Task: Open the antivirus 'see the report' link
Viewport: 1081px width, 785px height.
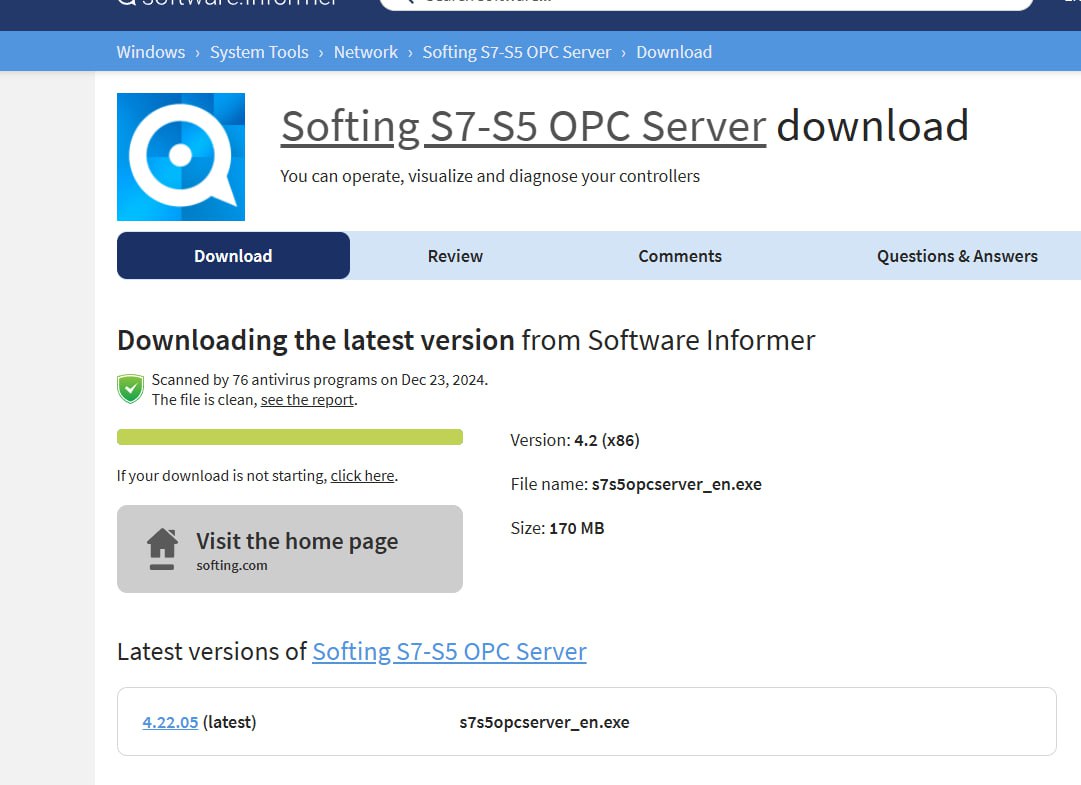Action: point(307,400)
